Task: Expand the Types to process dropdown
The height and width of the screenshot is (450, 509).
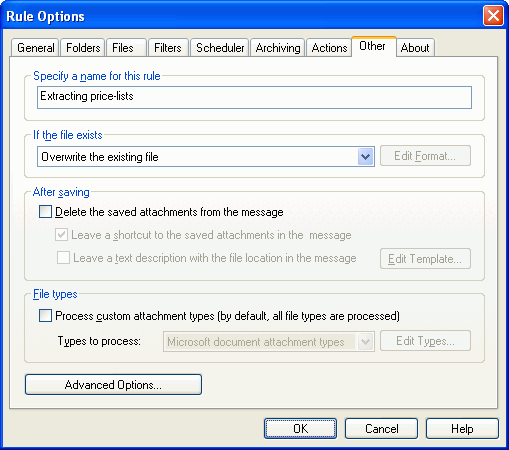Action: [x=366, y=341]
